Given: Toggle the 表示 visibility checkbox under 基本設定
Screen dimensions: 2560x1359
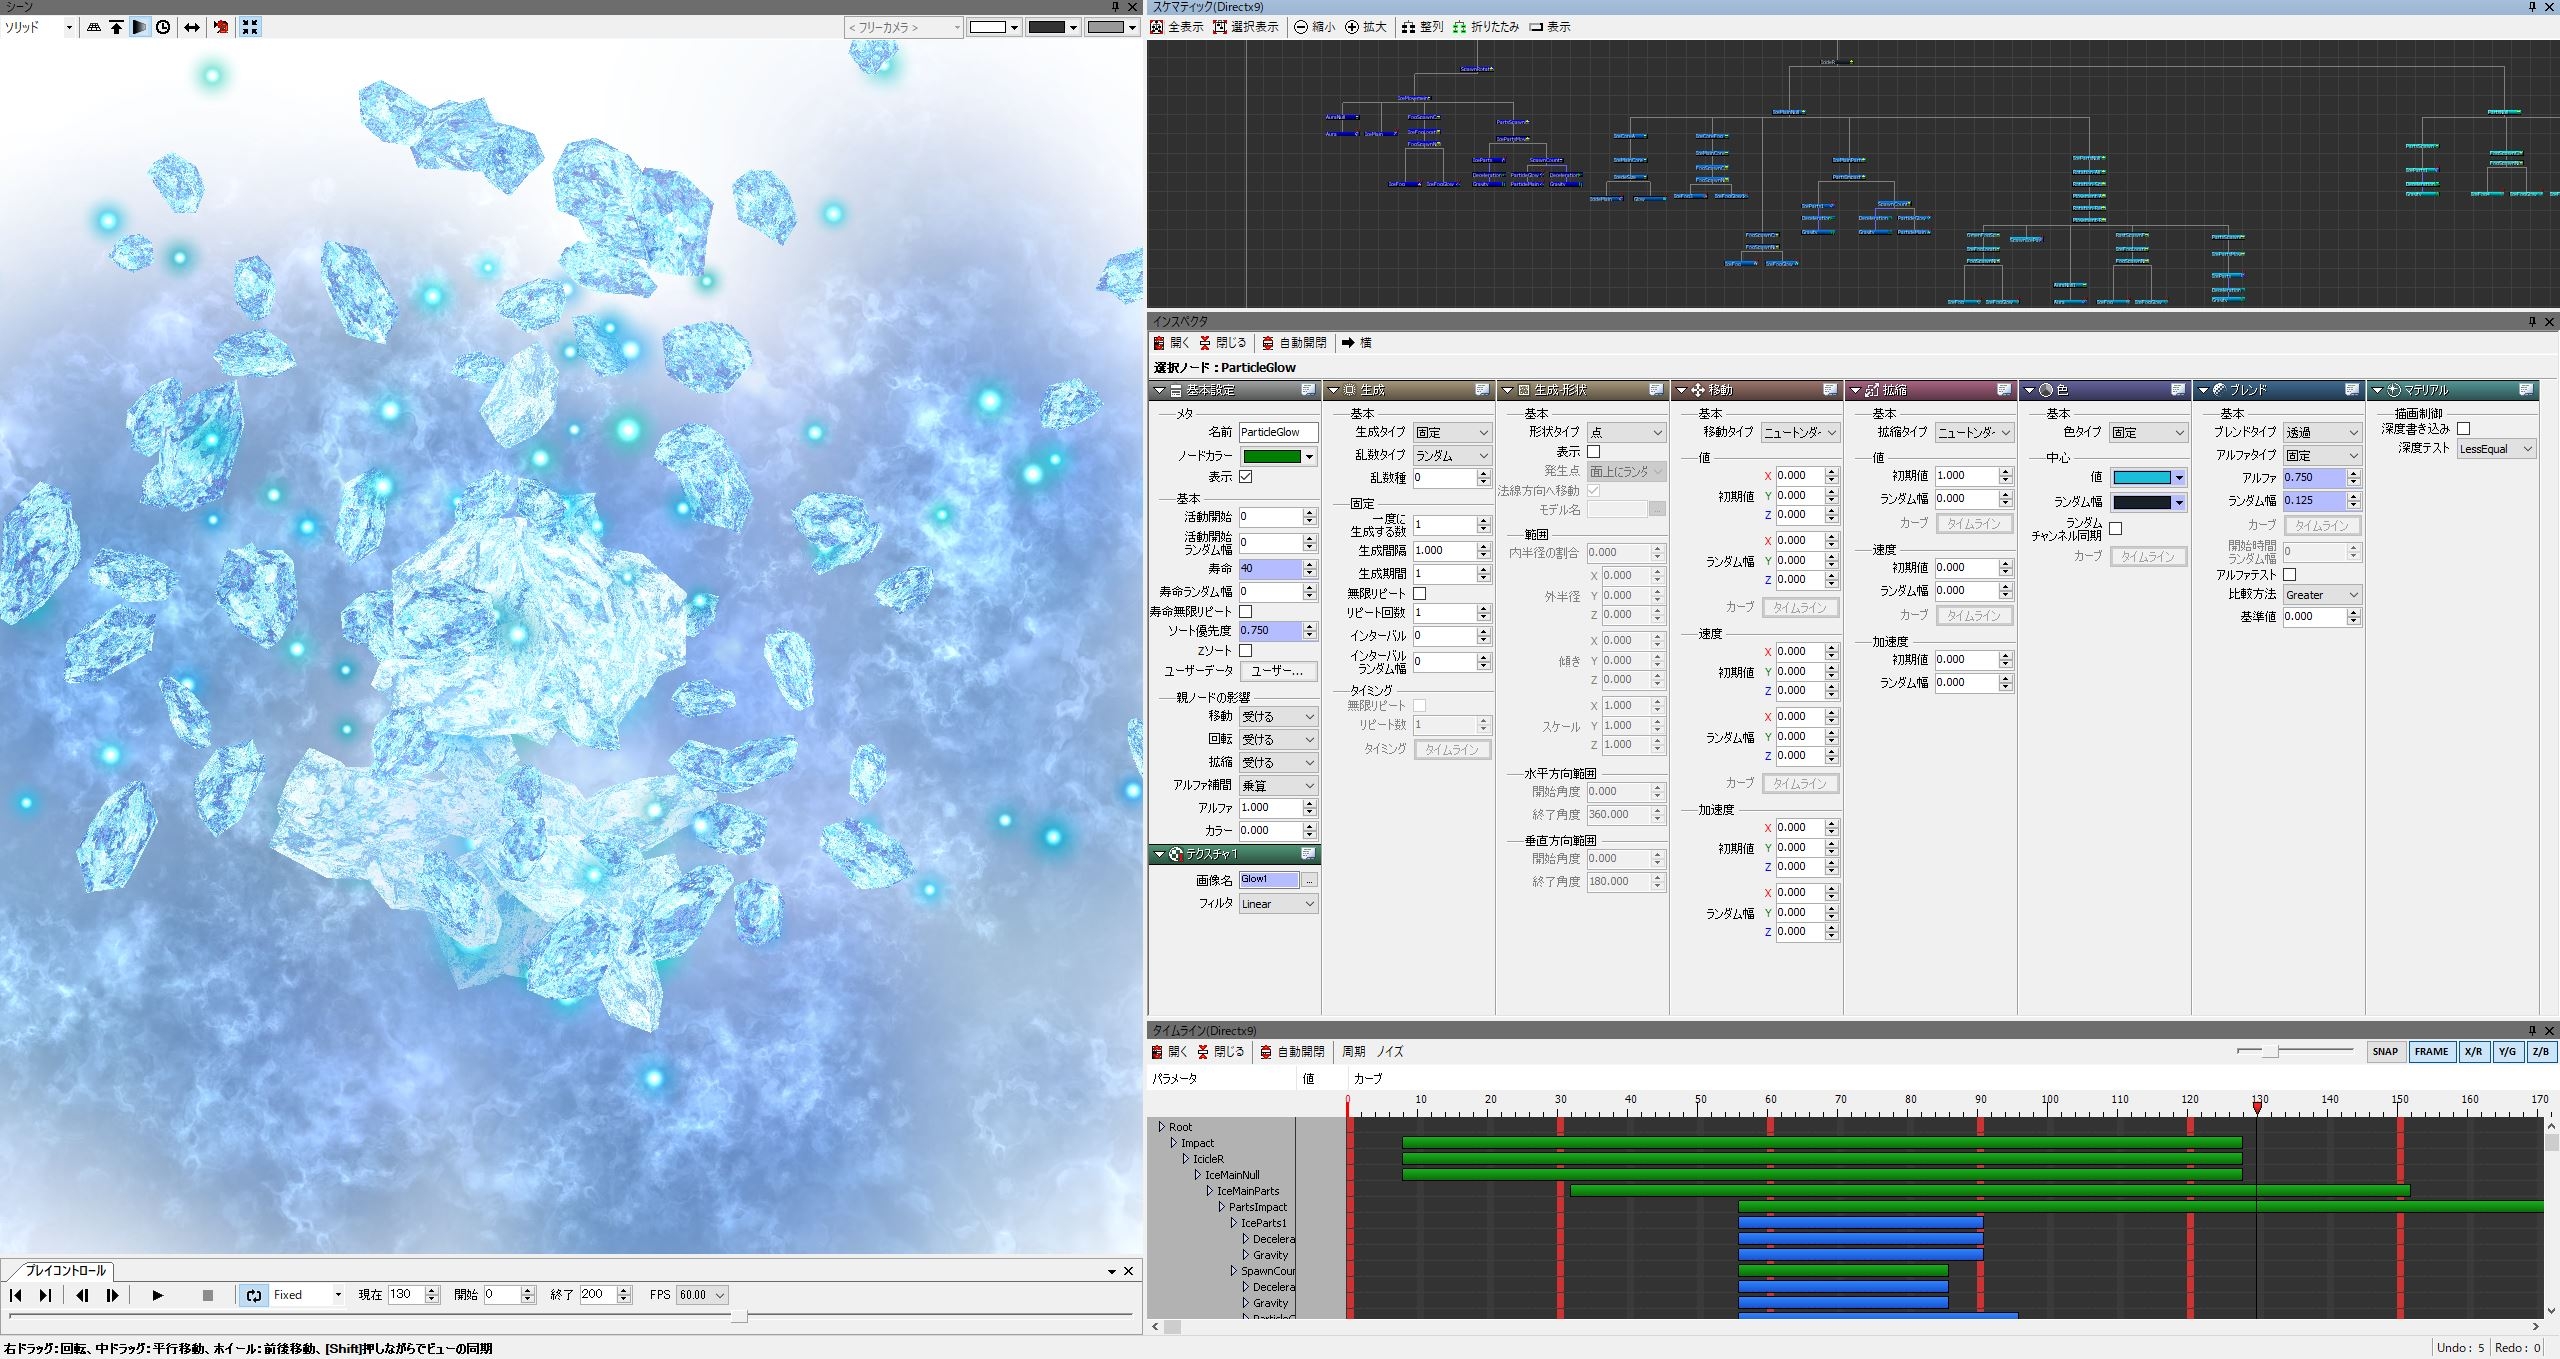Looking at the screenshot, I should (1246, 477).
